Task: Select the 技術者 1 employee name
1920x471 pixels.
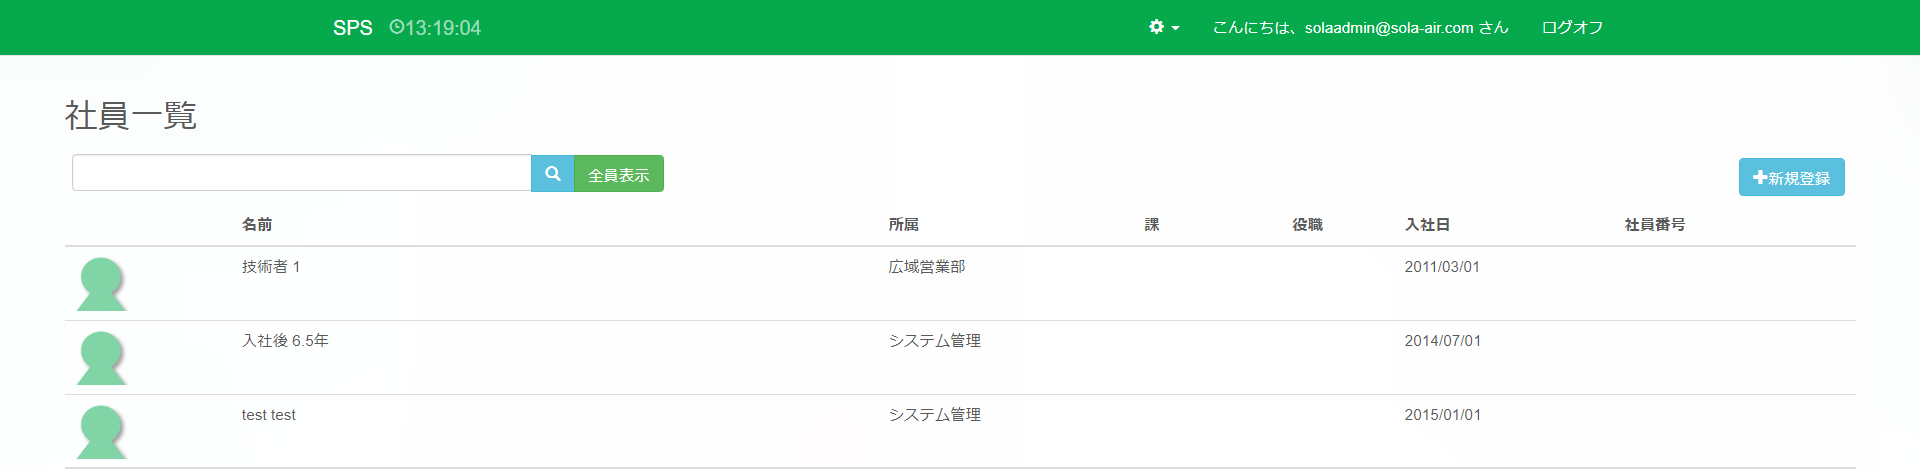Action: point(271,267)
